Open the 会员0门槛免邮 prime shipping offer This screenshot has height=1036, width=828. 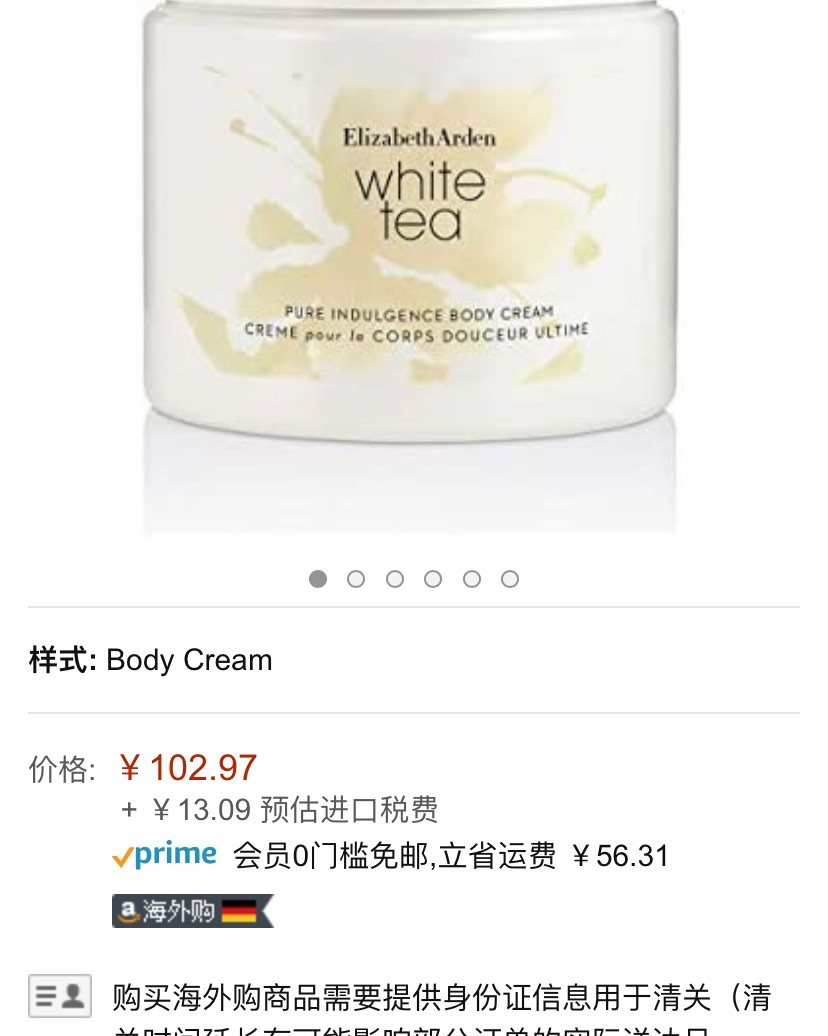point(395,856)
